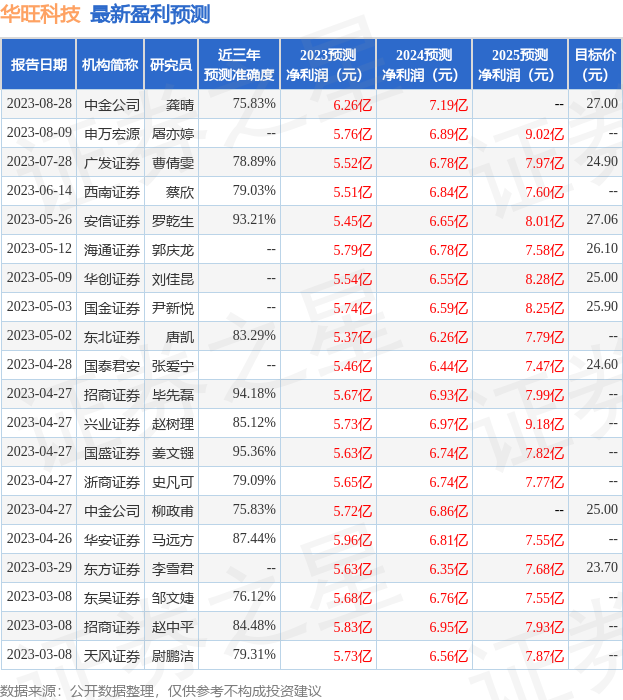Click the 7.47亿 forecast value

pos(544,366)
